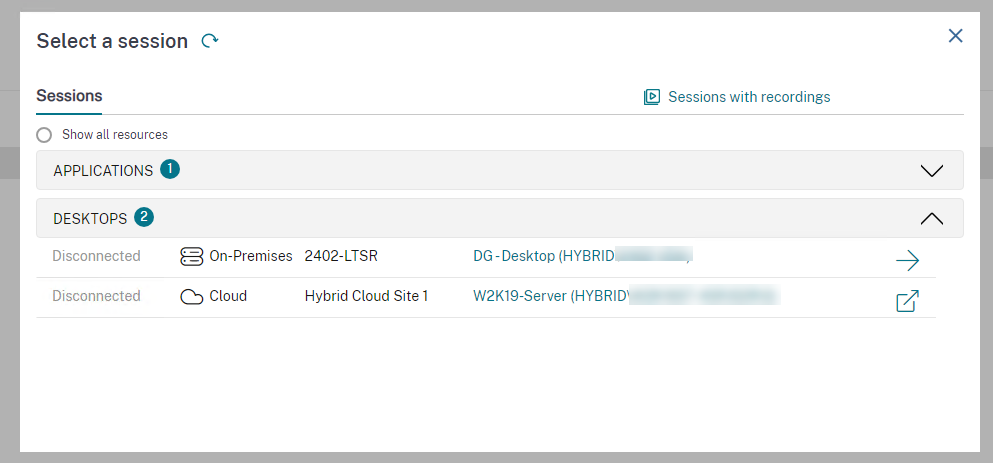The height and width of the screenshot is (463, 993).
Task: Click the arrow icon for DG-Desktop session
Action: [907, 261]
